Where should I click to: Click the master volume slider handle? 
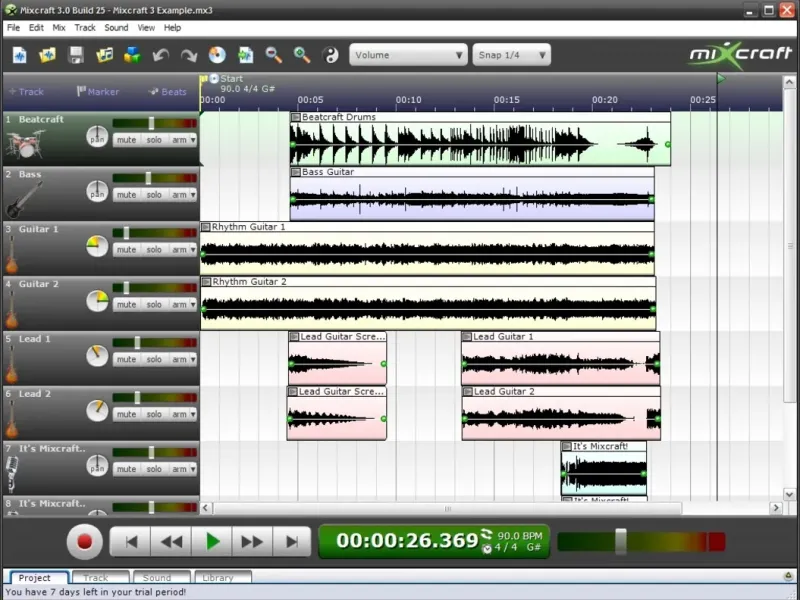point(620,541)
